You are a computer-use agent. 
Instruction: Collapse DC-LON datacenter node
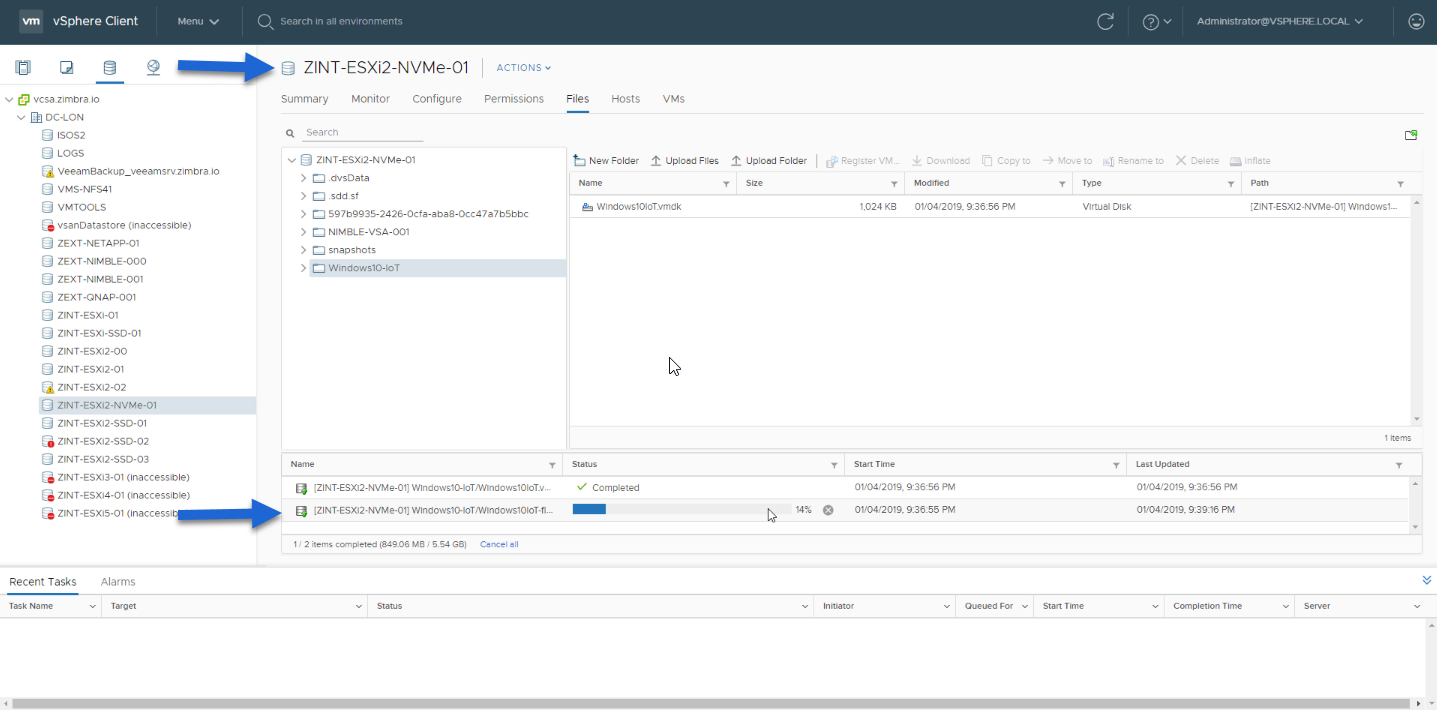click(x=21, y=117)
